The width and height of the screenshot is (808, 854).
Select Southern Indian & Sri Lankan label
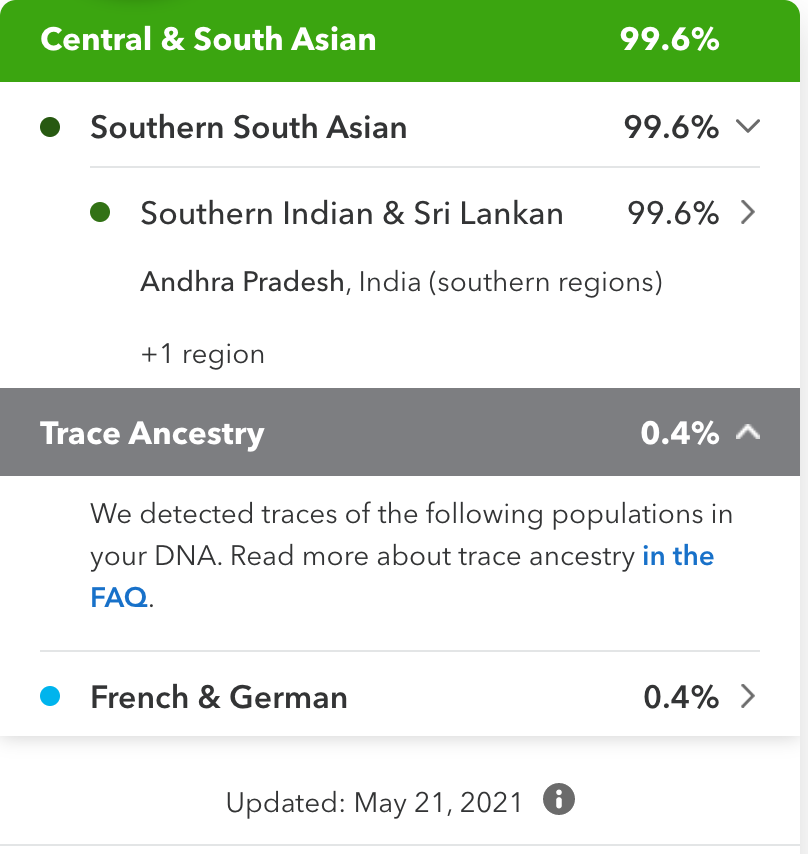click(x=351, y=214)
